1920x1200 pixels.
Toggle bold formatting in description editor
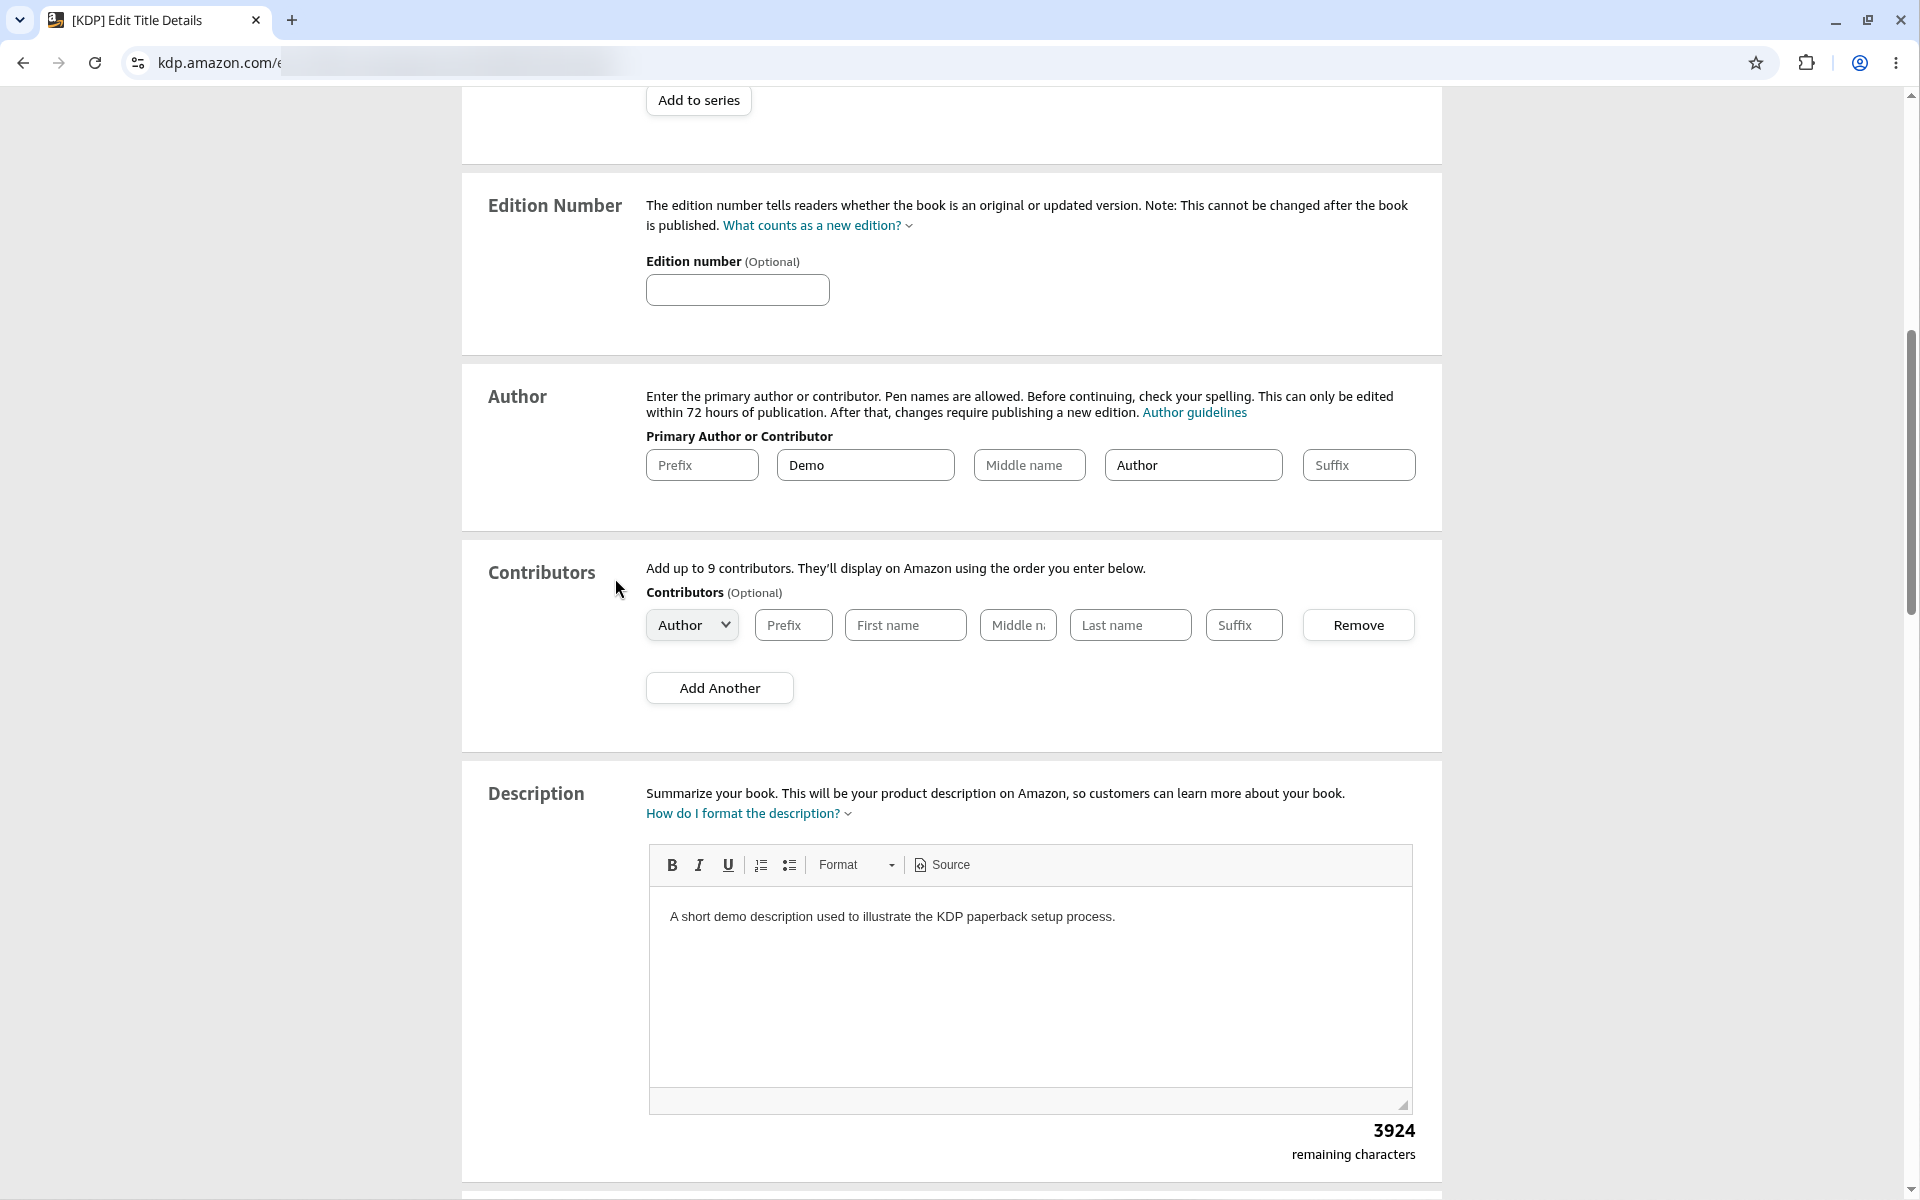coord(672,865)
